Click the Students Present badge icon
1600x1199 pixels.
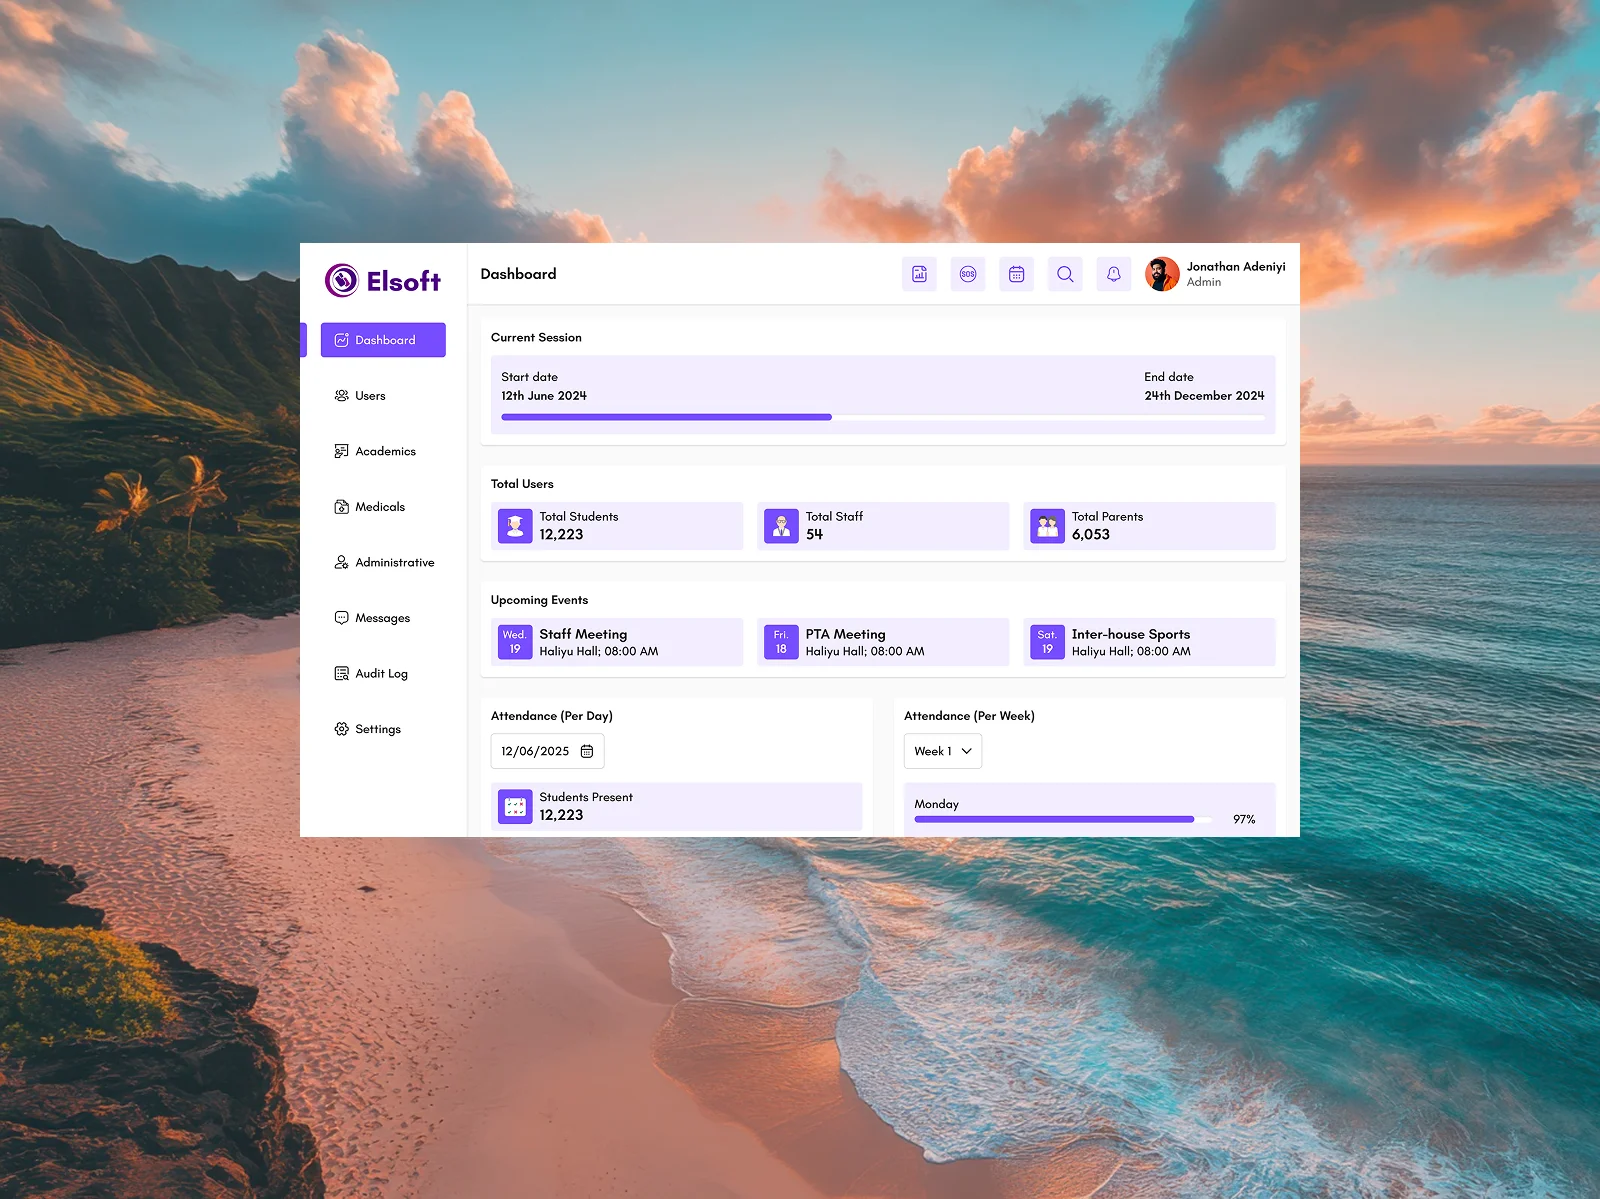coord(515,806)
